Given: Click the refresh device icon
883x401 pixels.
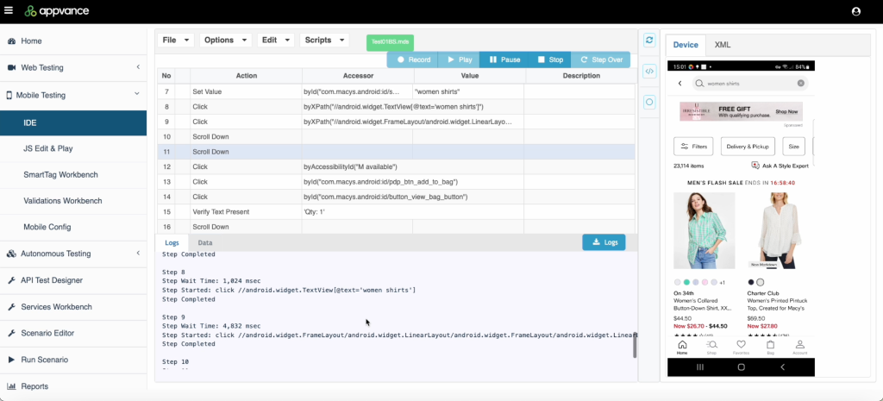Looking at the screenshot, I should click(x=649, y=40).
